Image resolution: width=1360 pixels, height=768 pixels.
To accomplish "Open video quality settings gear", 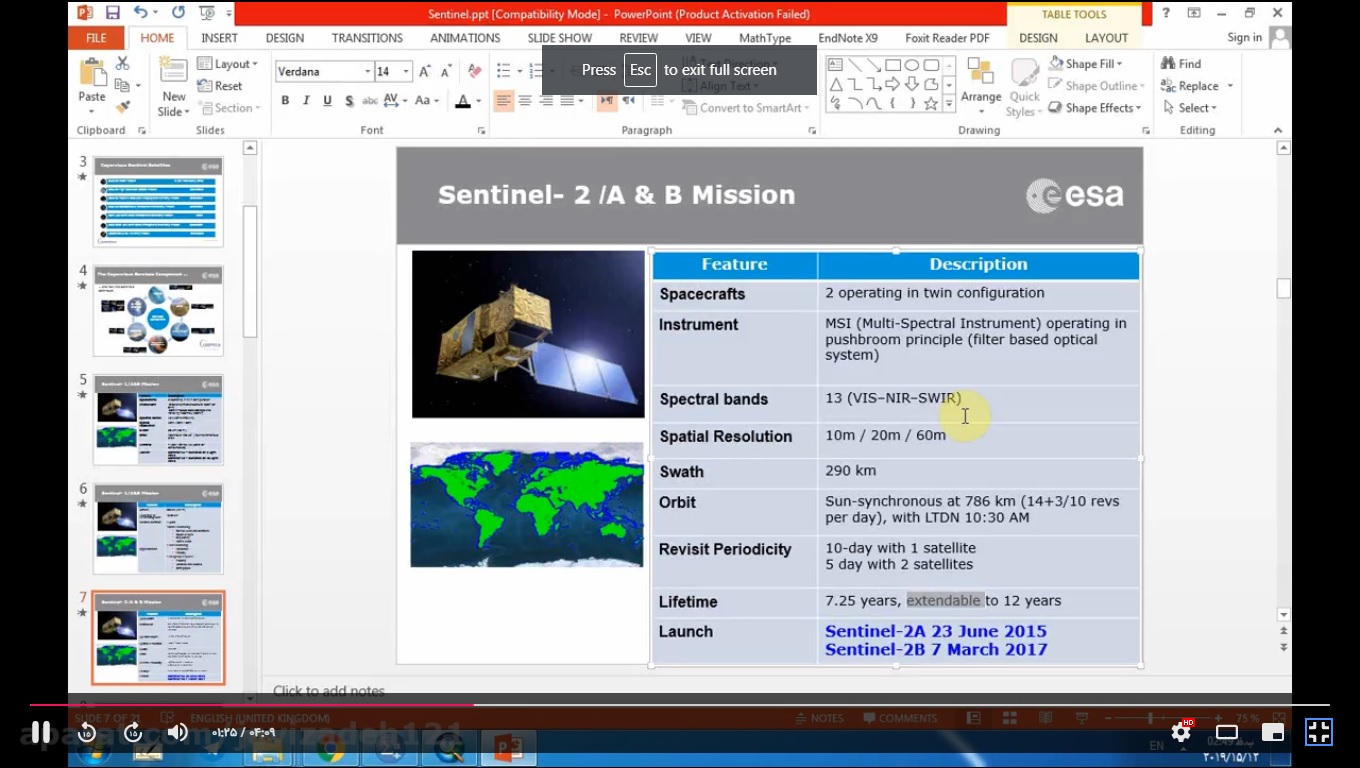I will (1181, 732).
